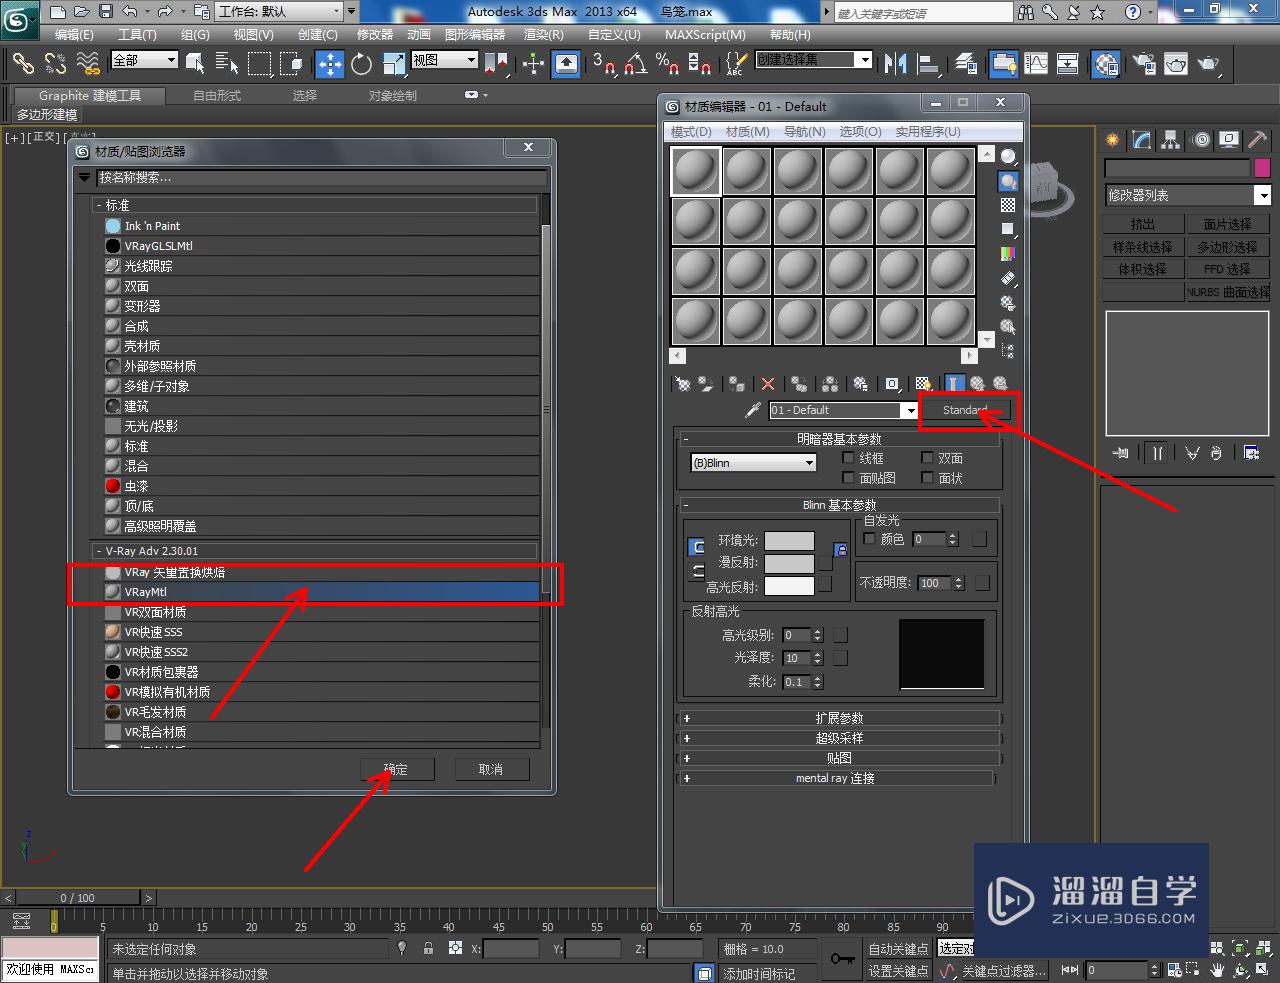Toggle the ambient-diffuse color lock button
The width and height of the screenshot is (1280, 983).
(840, 550)
